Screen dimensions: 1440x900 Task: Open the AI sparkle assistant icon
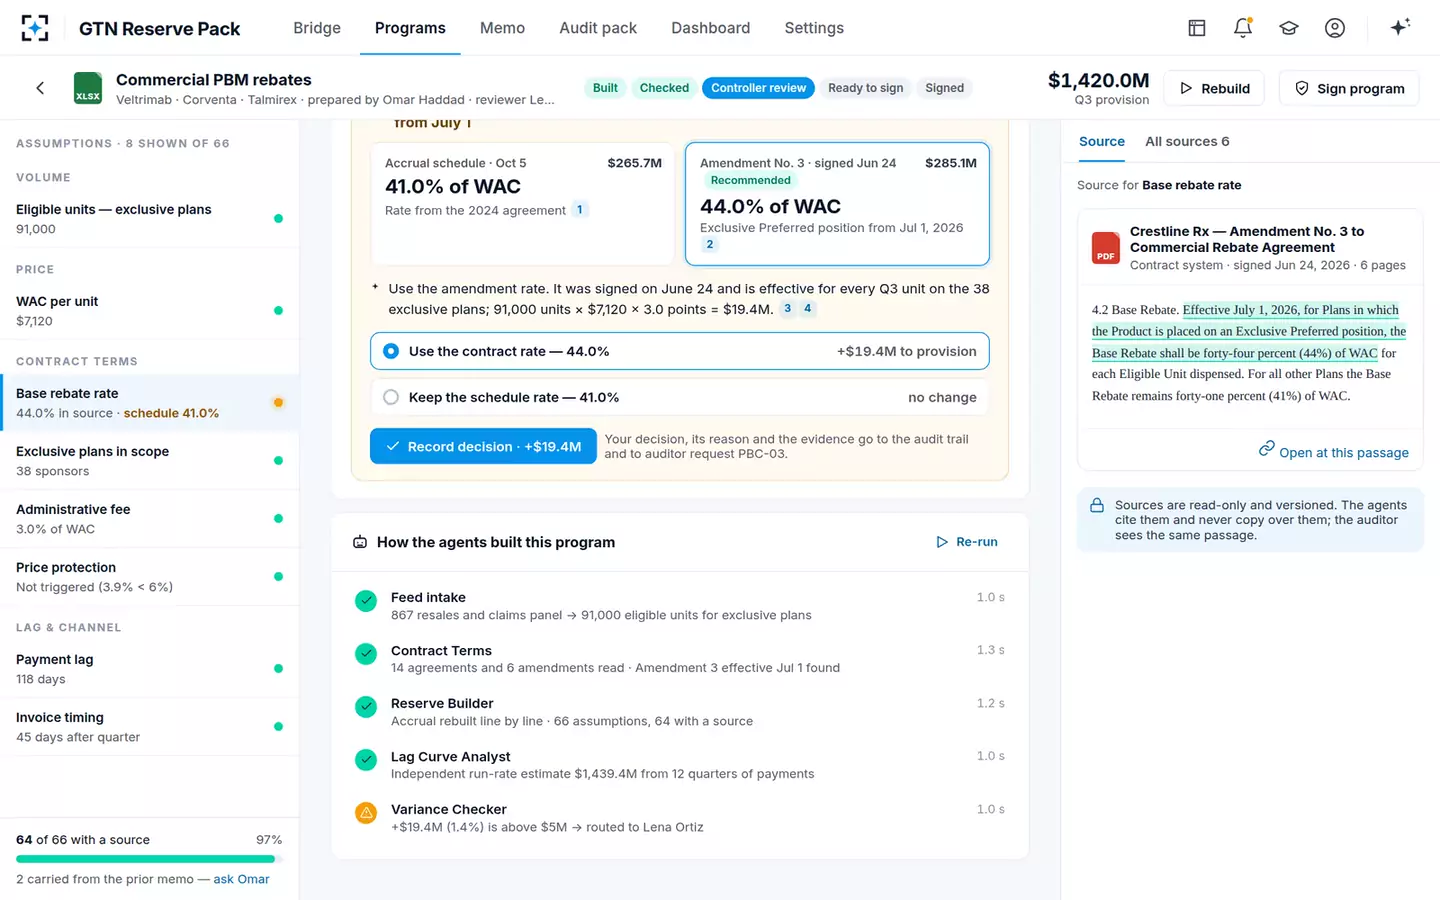pyautogui.click(x=1400, y=27)
